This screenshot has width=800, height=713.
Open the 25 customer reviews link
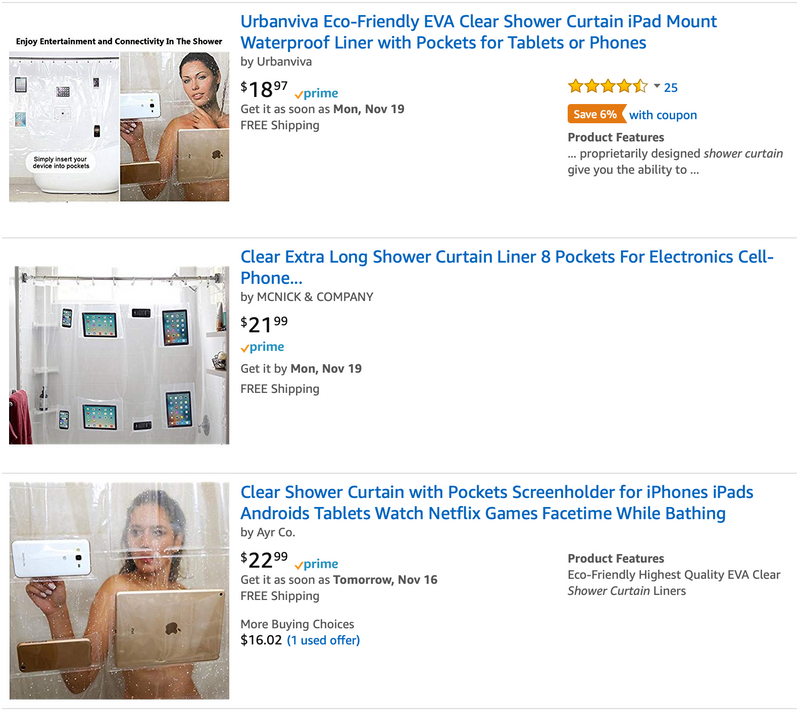(x=671, y=88)
